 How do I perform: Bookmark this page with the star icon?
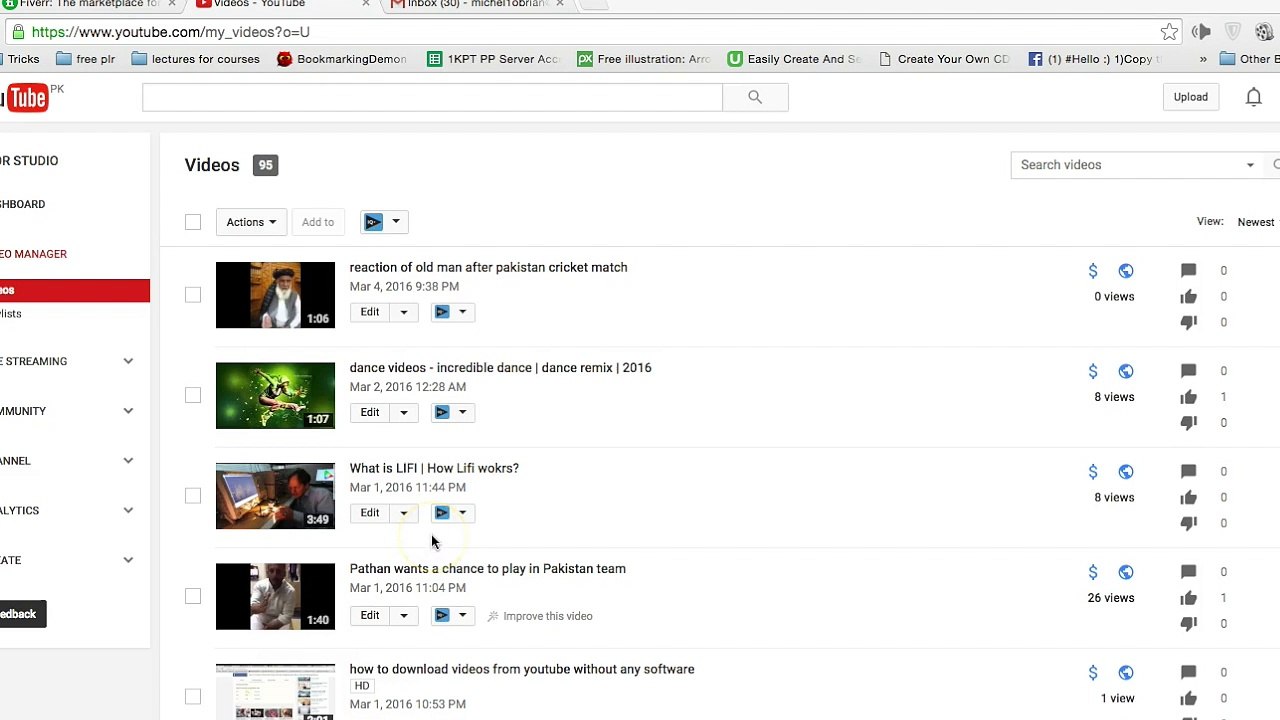tap(1169, 32)
